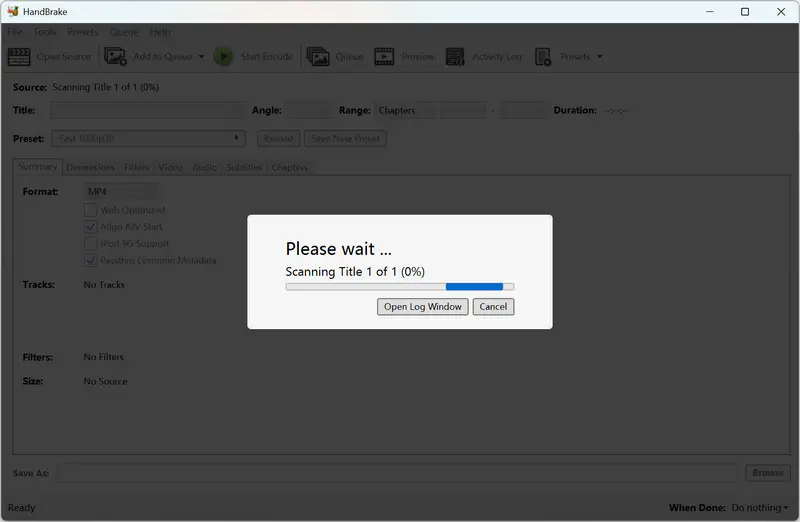800x522 pixels.
Task: Click the Open Source label
Action: [x=64, y=57]
